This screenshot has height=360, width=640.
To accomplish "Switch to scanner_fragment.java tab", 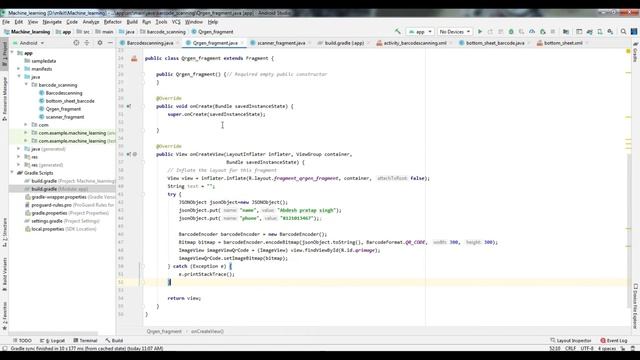I will [x=281, y=43].
